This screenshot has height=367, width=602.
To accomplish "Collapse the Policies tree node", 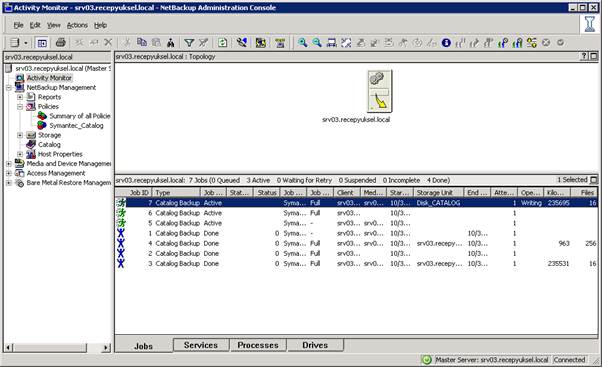I will pyautogui.click(x=20, y=107).
